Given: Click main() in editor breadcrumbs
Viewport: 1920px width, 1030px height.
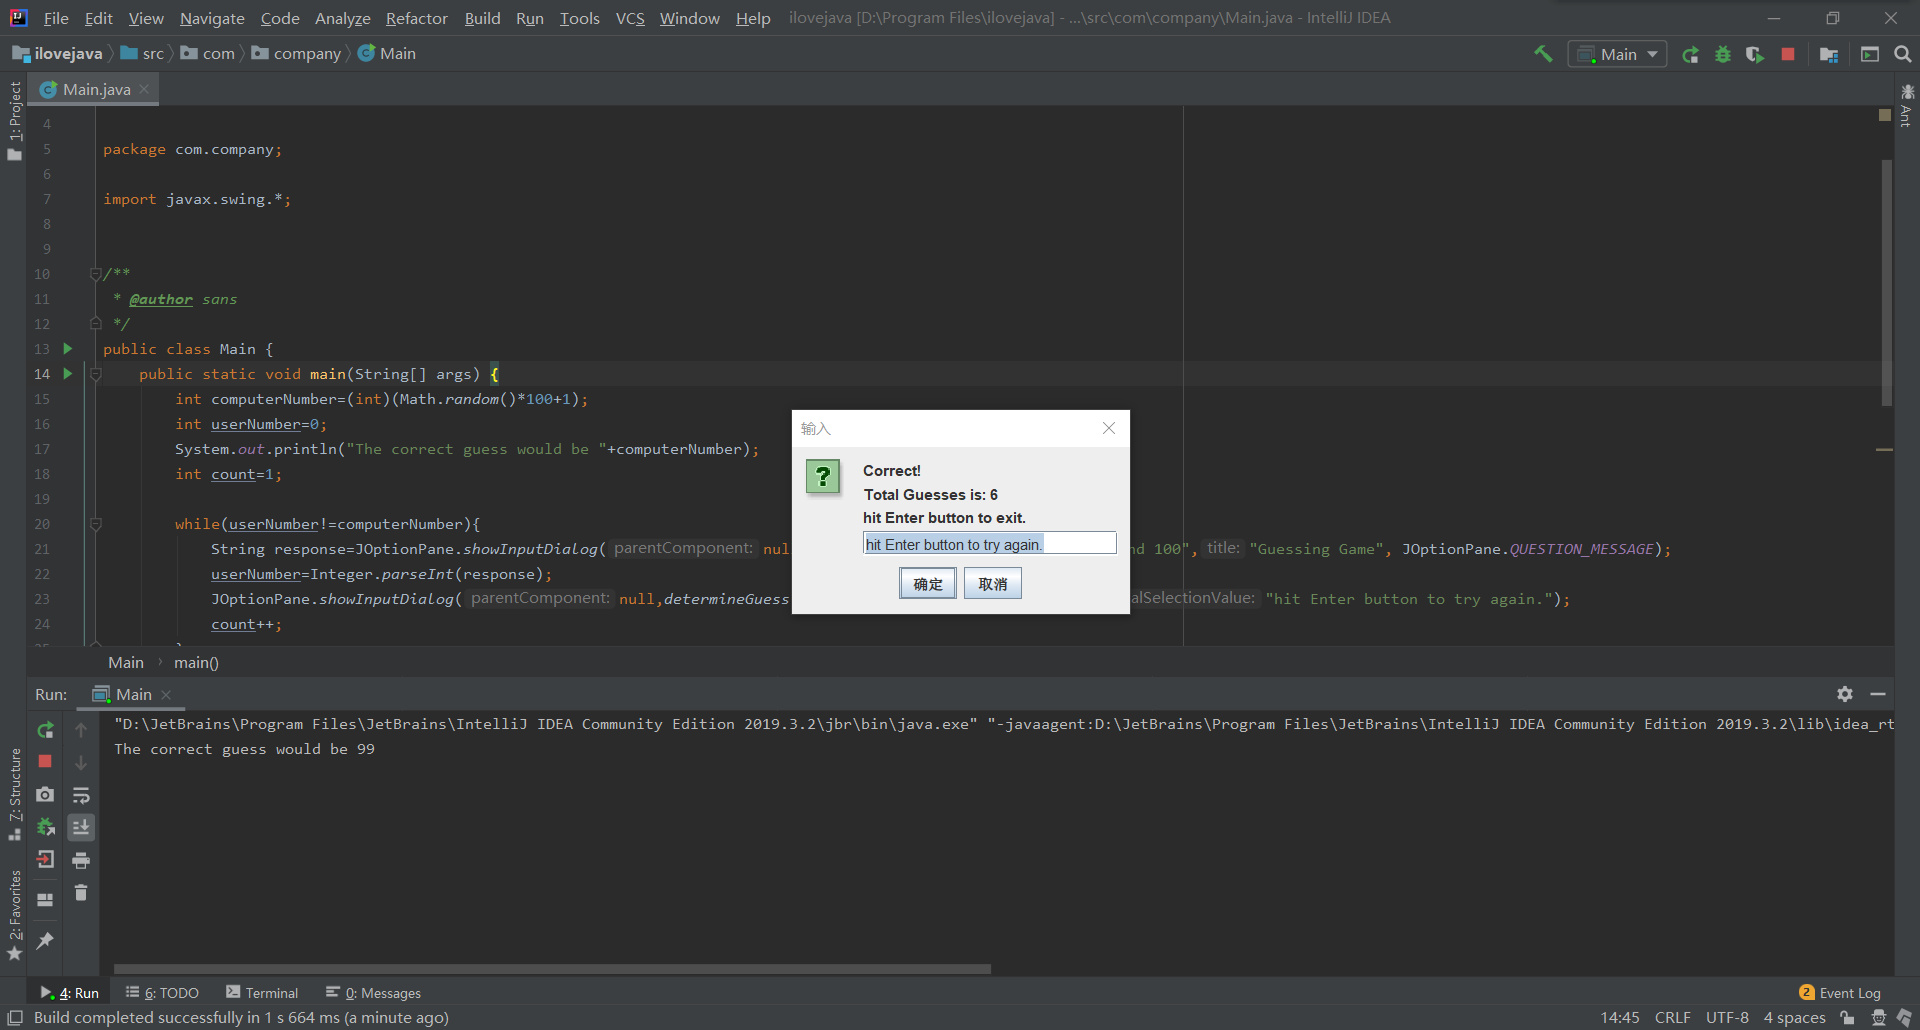Looking at the screenshot, I should [x=196, y=662].
